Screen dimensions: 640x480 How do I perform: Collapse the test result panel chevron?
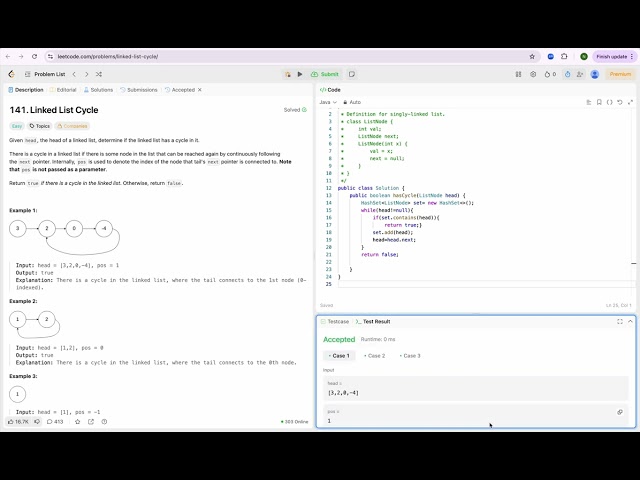(x=630, y=322)
